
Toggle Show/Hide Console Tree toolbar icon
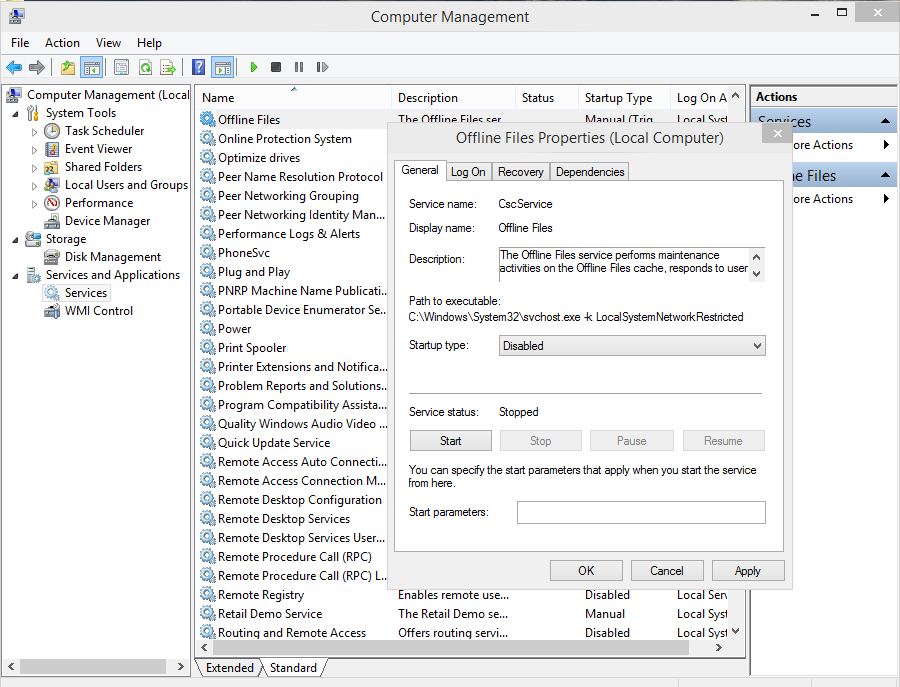pos(91,68)
